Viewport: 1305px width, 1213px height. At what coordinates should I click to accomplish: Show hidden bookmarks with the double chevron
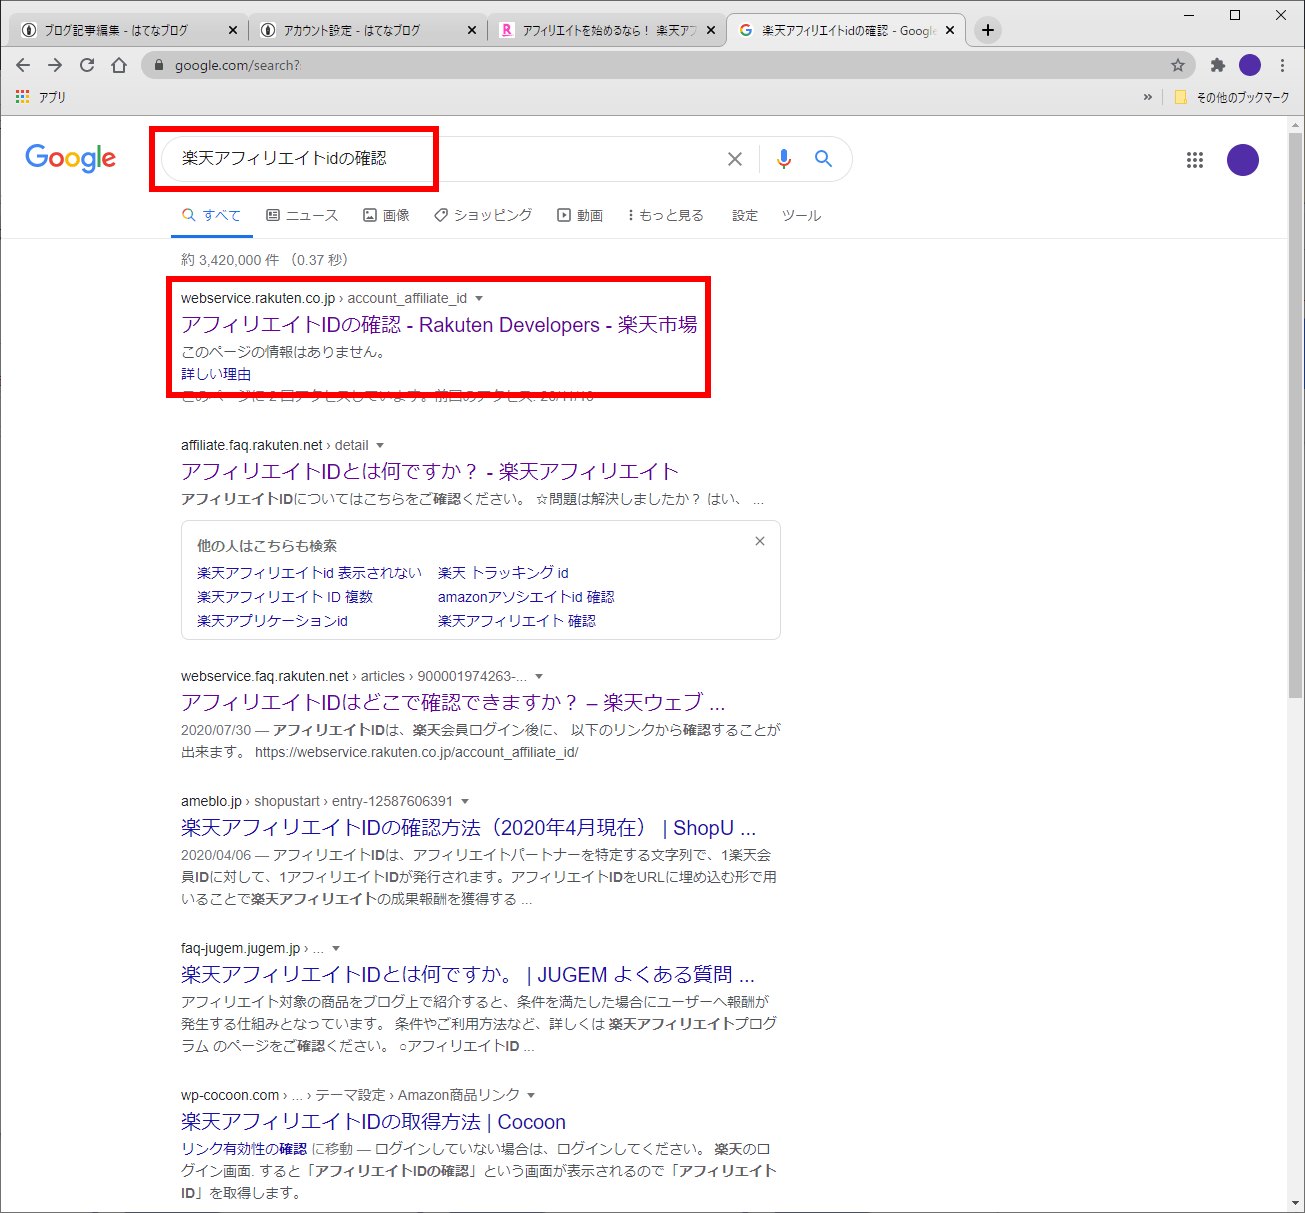1147,97
